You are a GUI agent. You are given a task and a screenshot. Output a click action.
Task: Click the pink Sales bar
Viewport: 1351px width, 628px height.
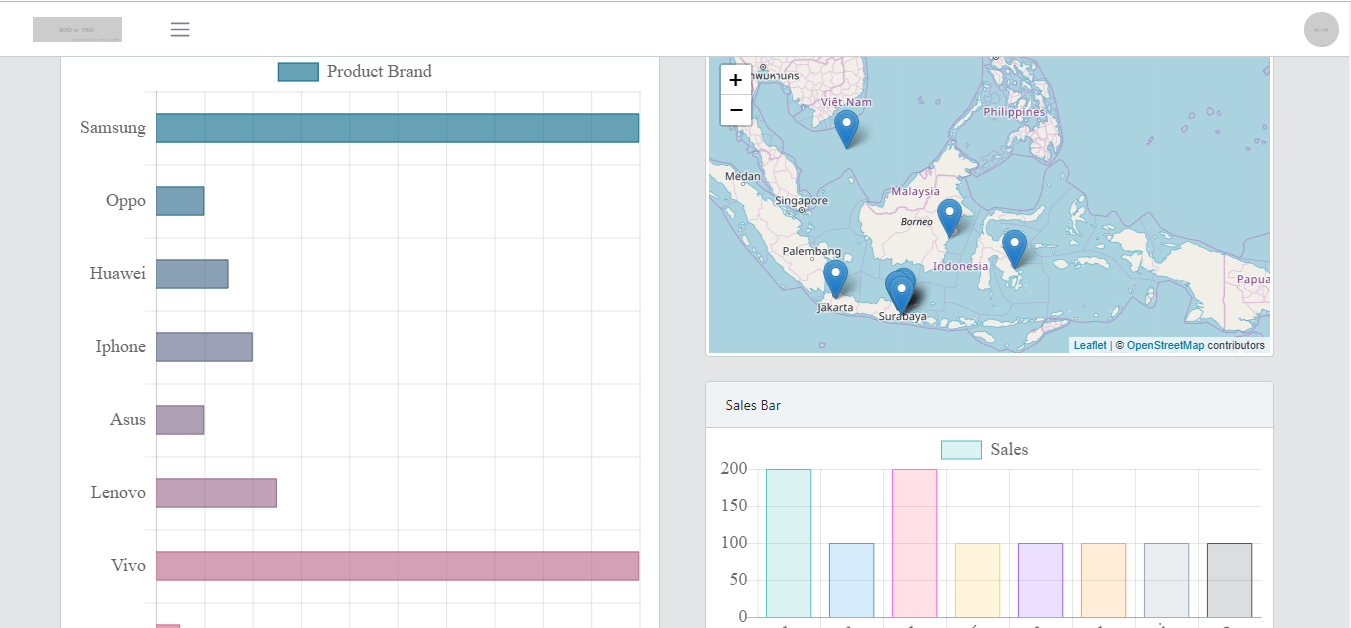914,543
